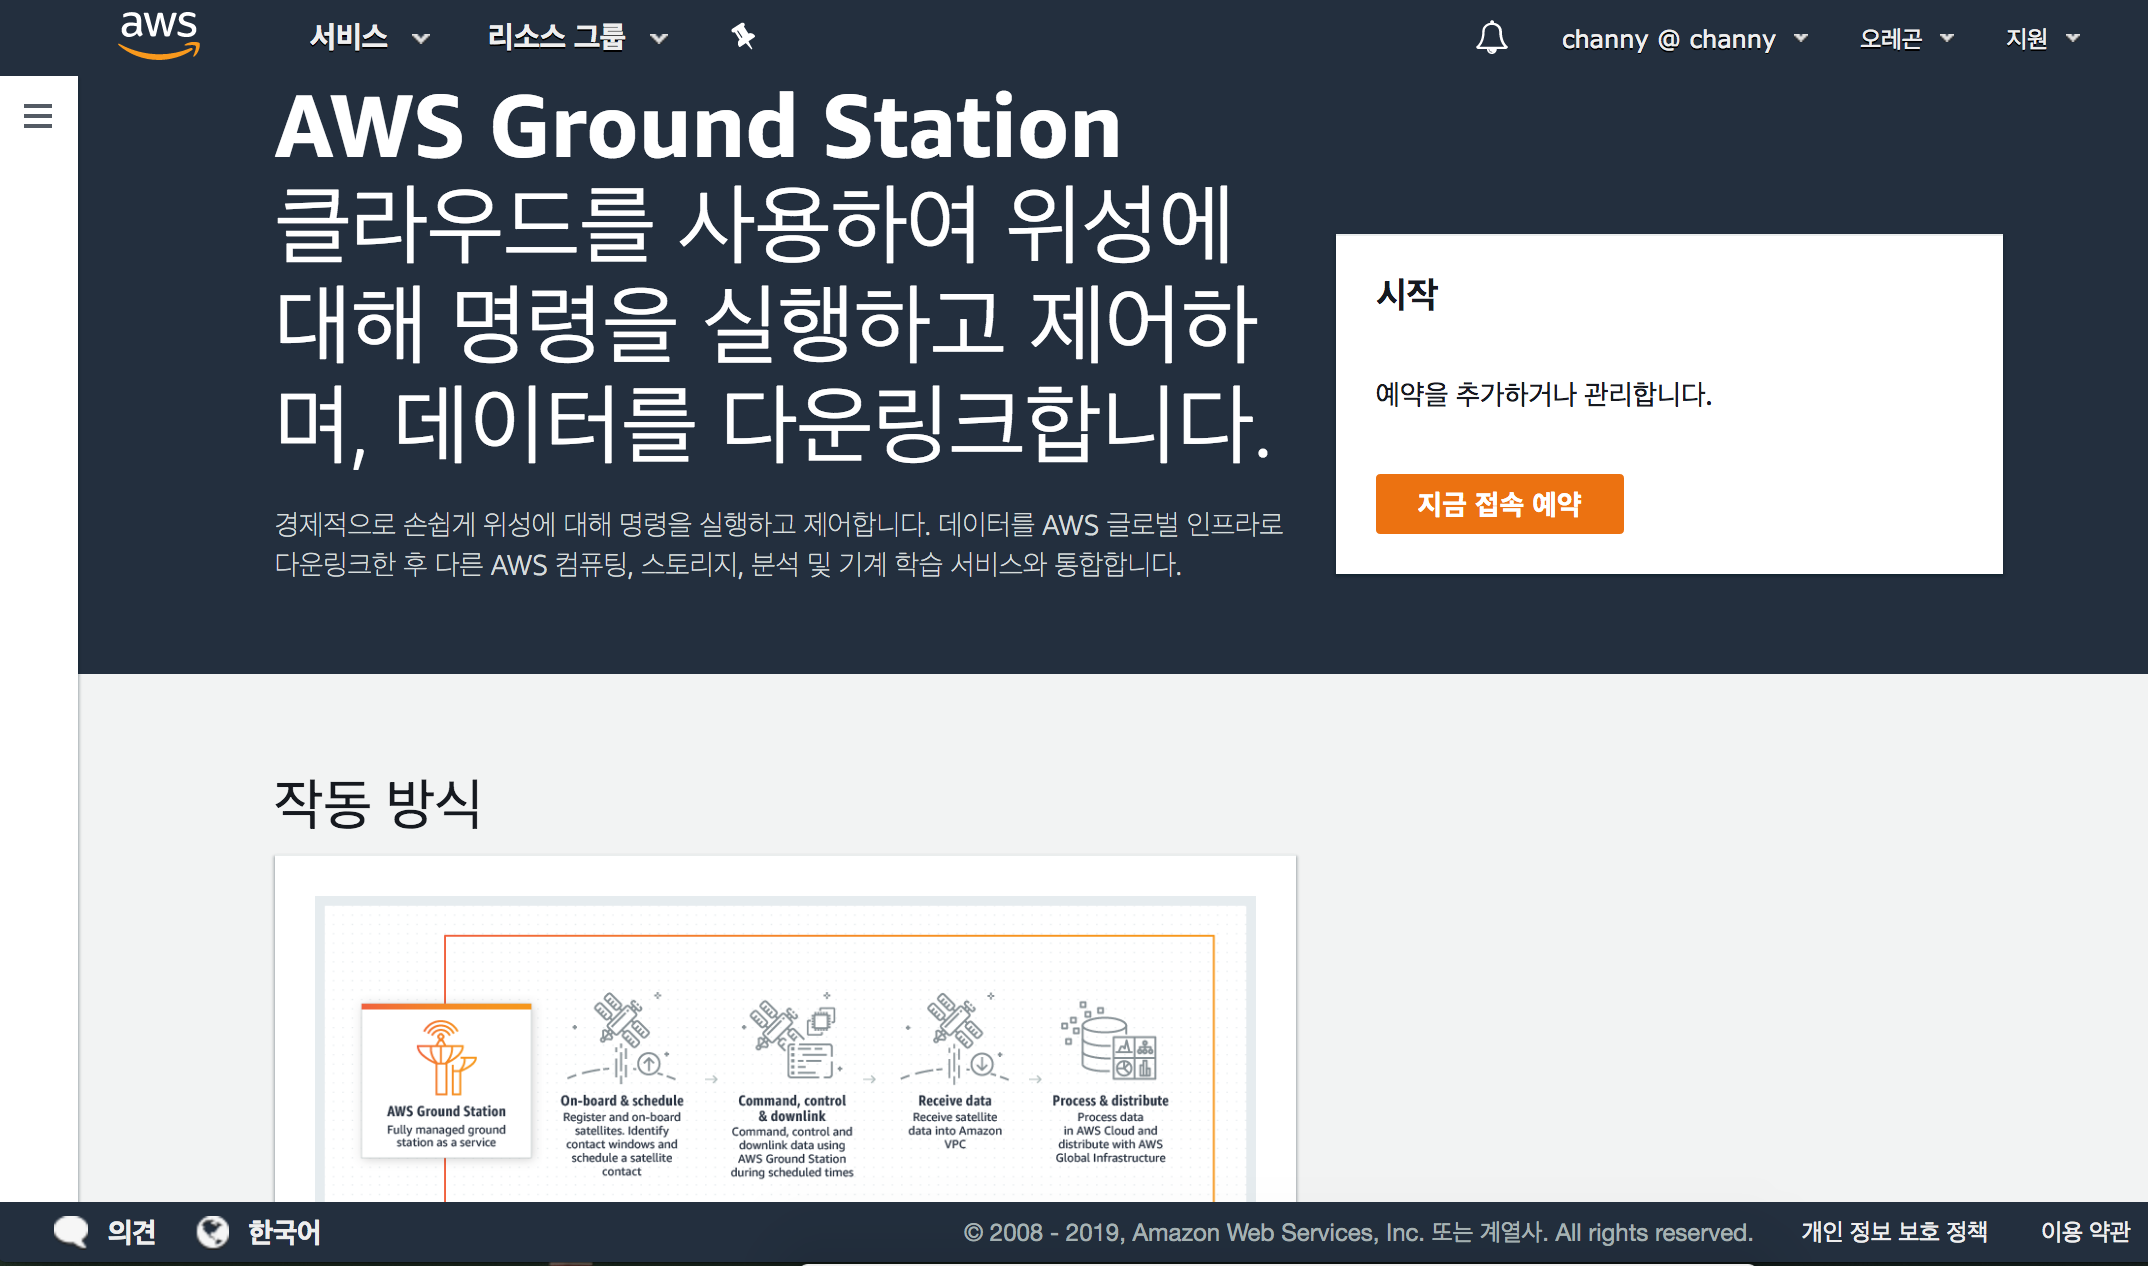The height and width of the screenshot is (1266, 2148).
Task: Click the 한국어 language selector
Action: (x=284, y=1231)
